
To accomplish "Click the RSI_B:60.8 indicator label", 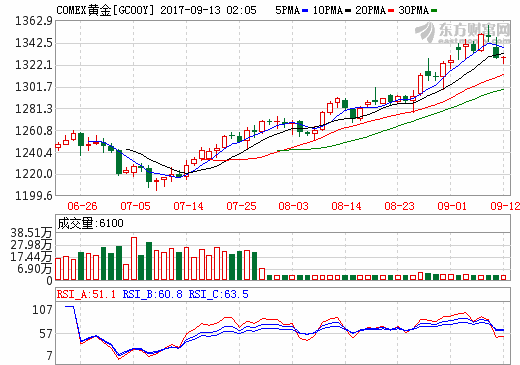I will pyautogui.click(x=152, y=294).
